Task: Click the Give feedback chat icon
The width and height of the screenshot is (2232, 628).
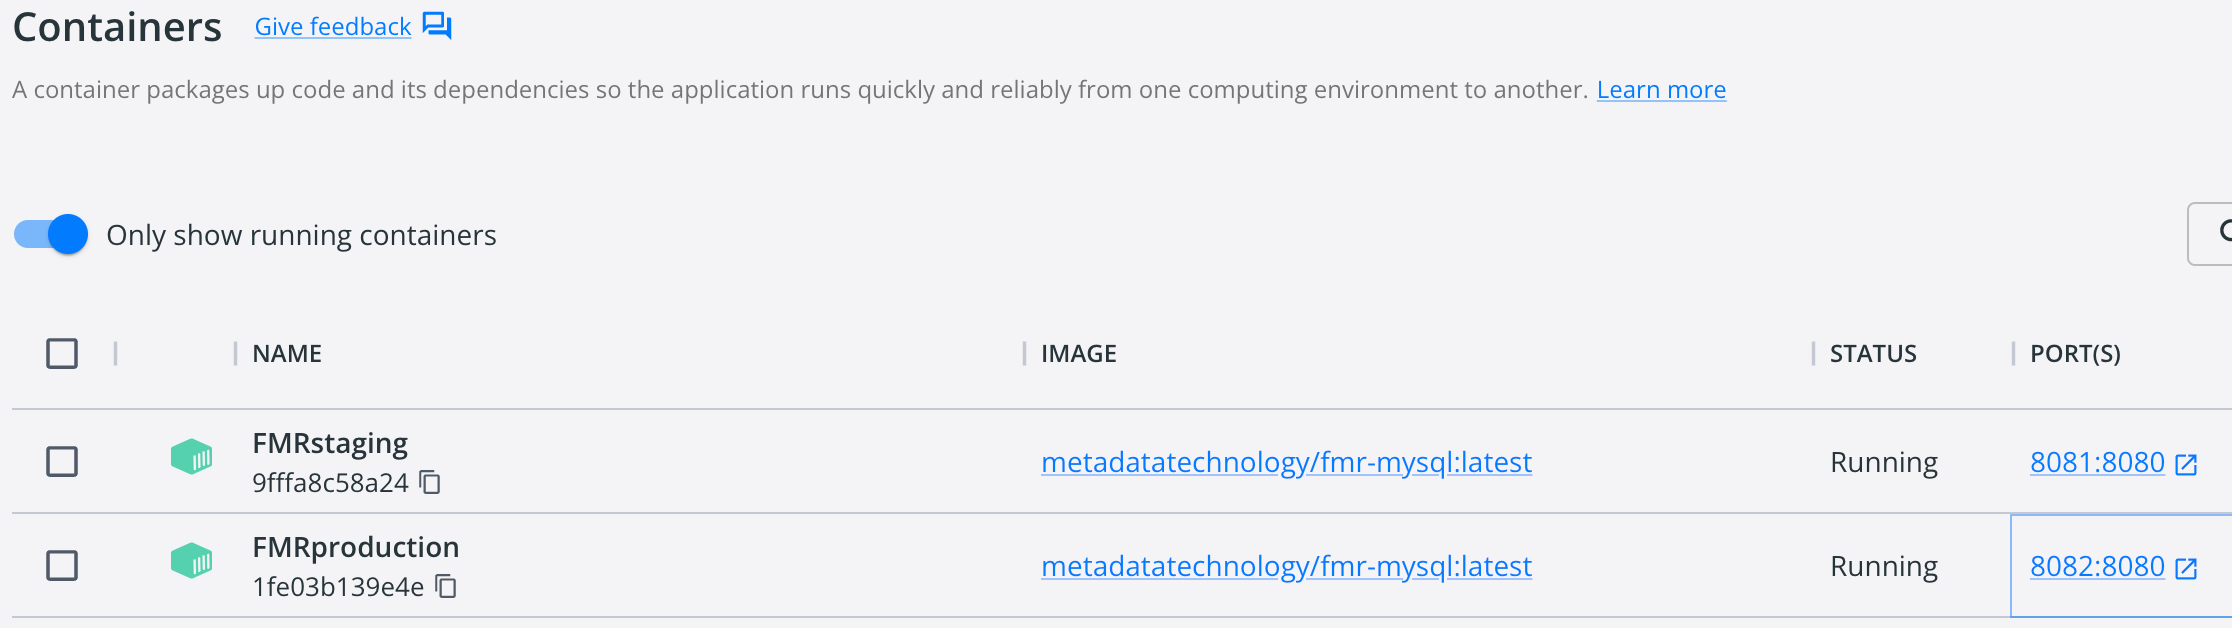Action: [437, 26]
